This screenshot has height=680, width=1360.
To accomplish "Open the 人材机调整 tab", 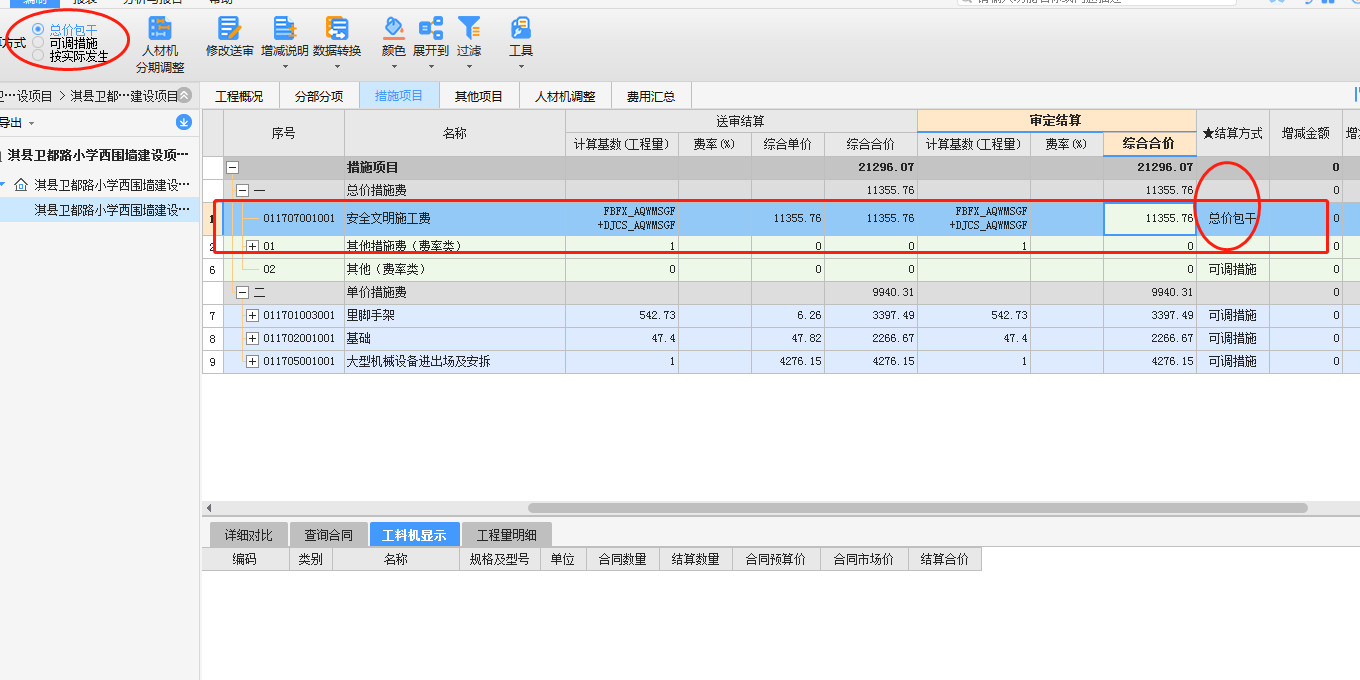I will pyautogui.click(x=565, y=96).
